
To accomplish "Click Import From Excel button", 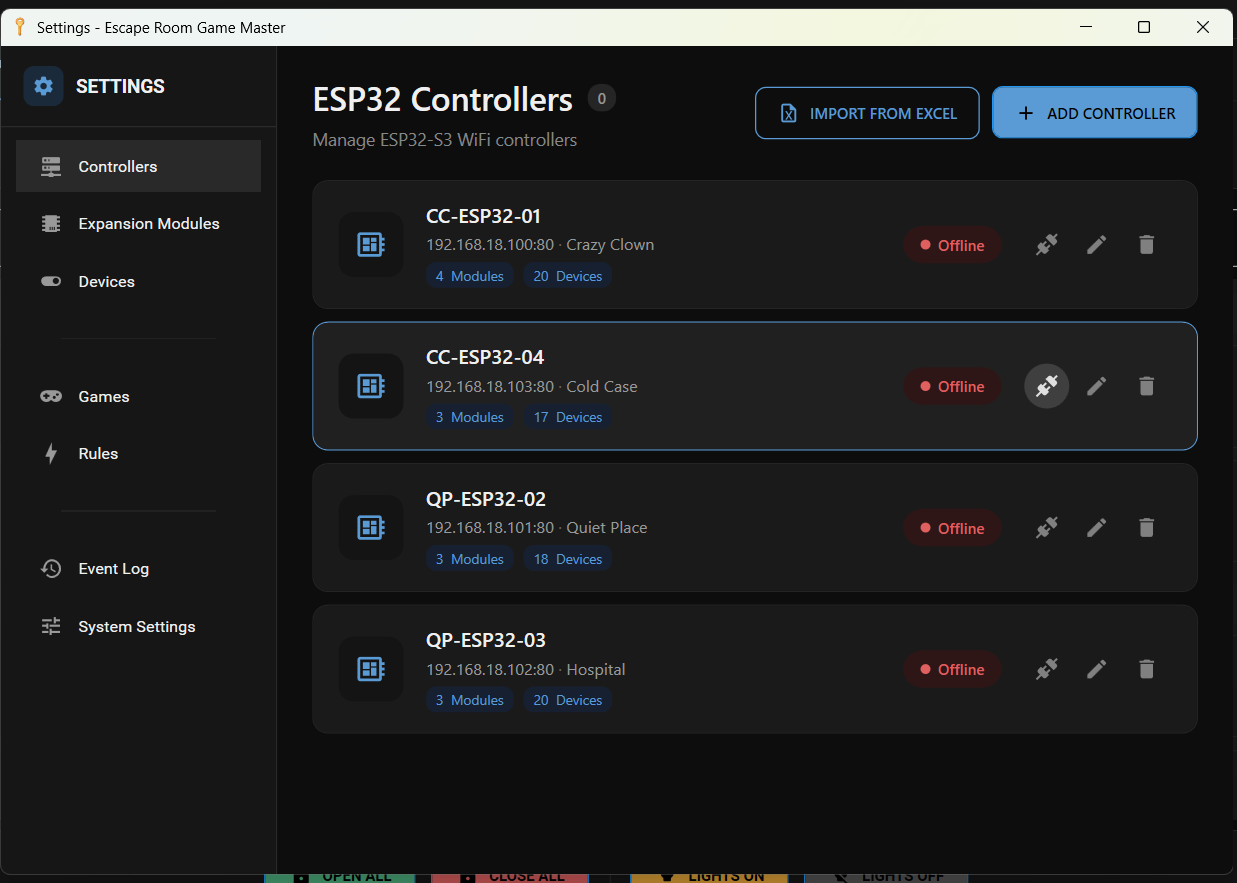I will (867, 113).
